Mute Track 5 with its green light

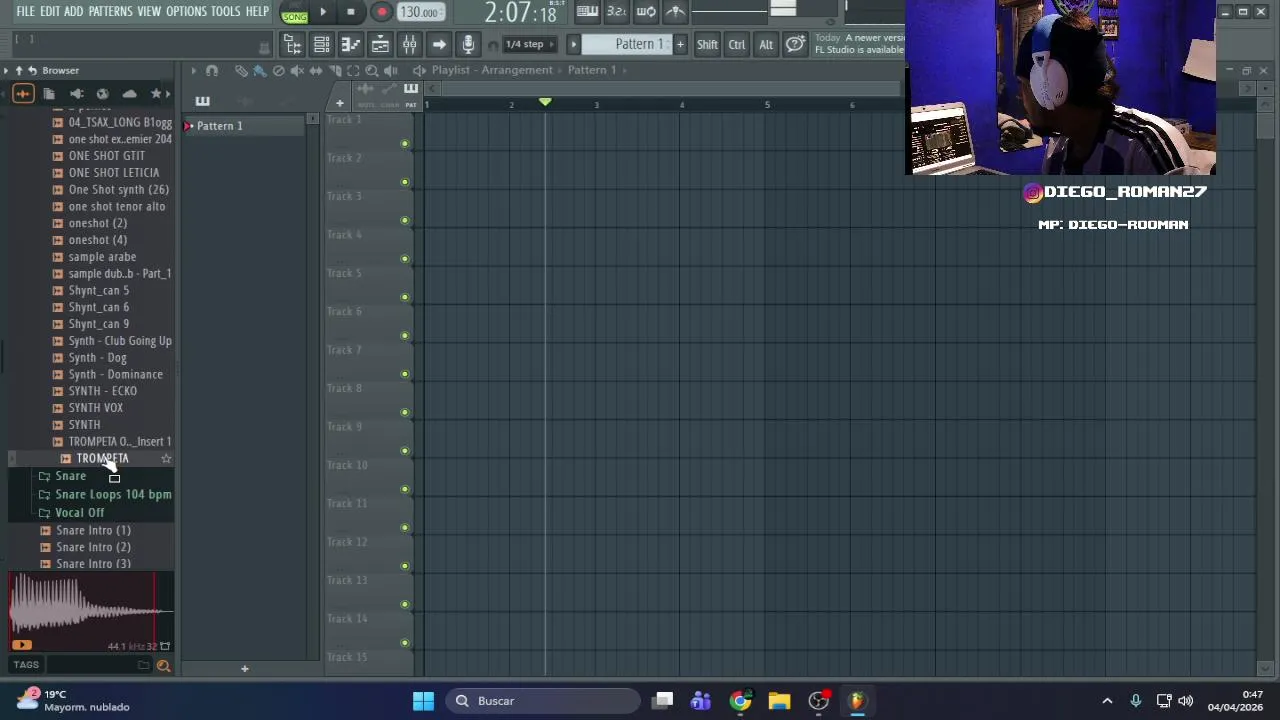[404, 297]
